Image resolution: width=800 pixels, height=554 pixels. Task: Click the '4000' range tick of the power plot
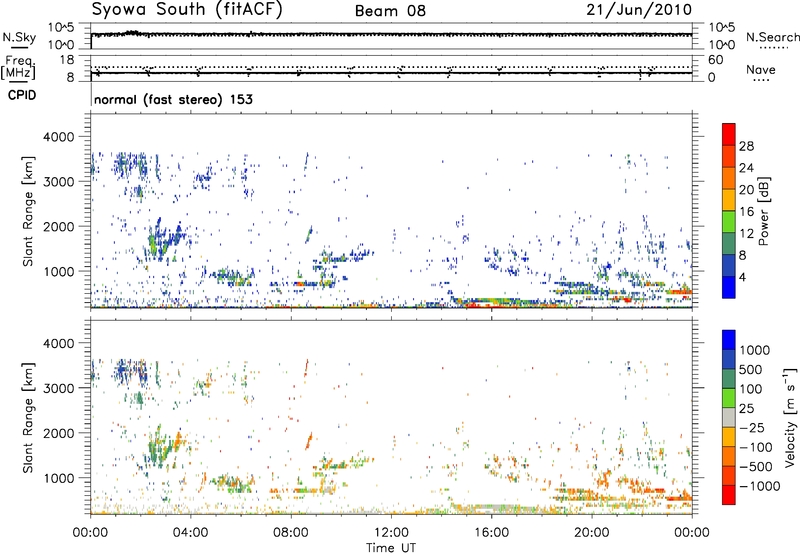click(x=59, y=137)
